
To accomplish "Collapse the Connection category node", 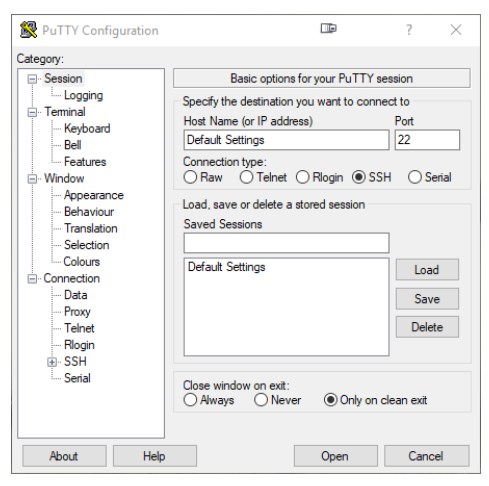I will point(32,278).
